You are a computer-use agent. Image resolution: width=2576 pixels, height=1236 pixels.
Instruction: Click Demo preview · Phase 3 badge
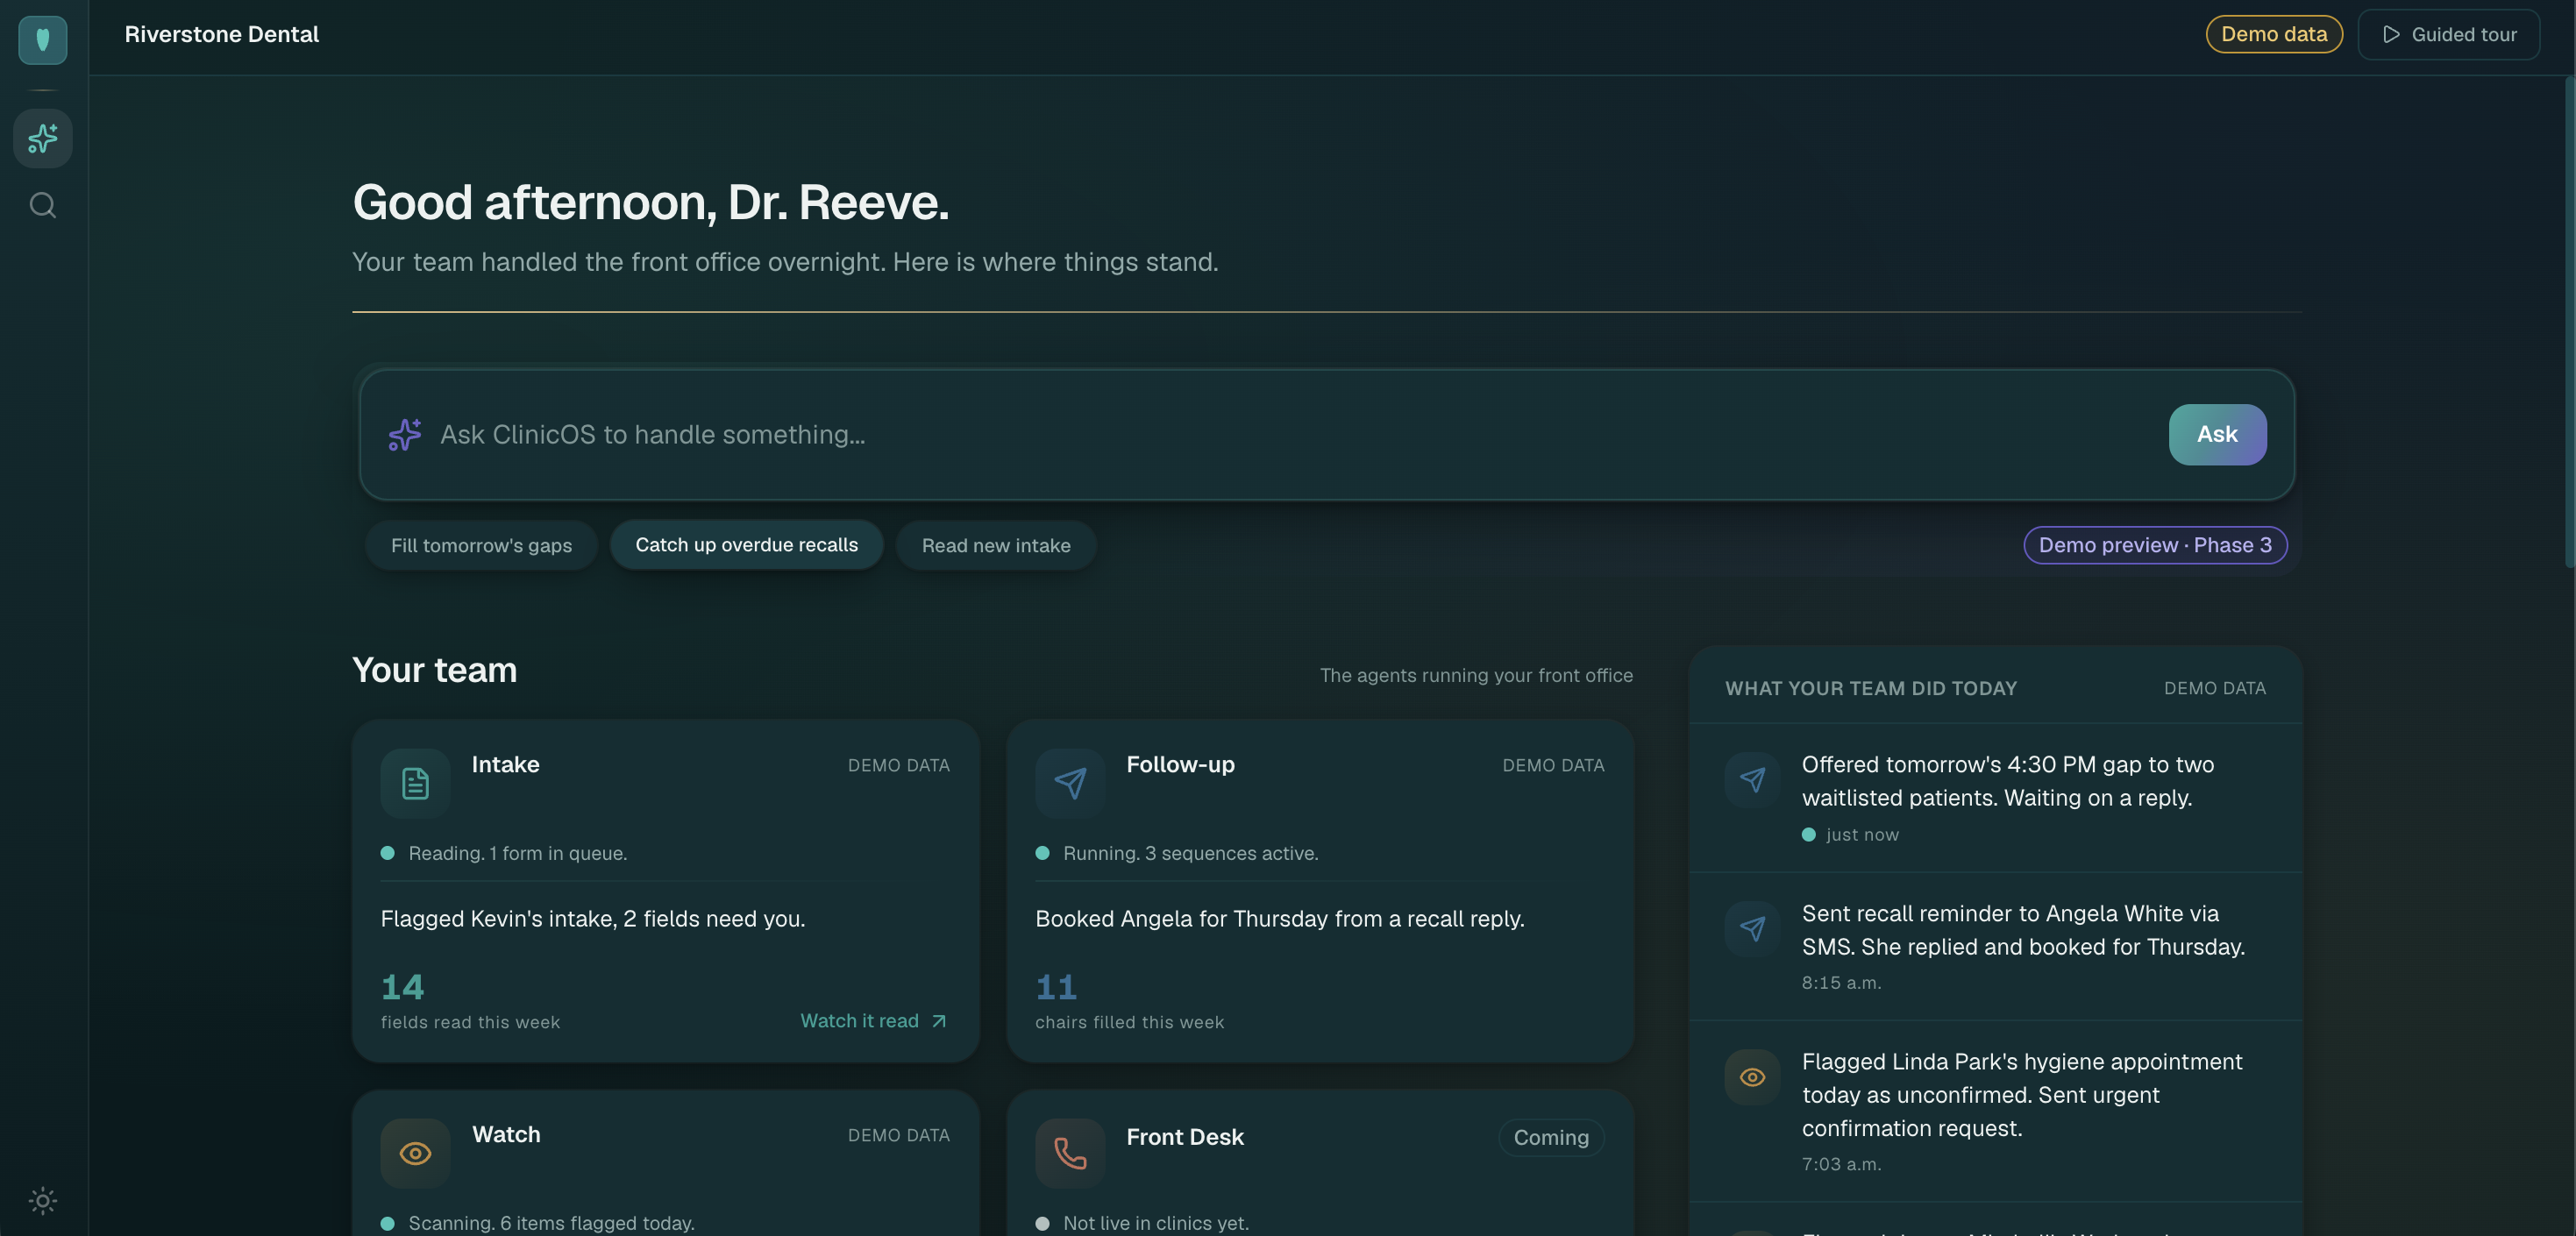point(2155,545)
